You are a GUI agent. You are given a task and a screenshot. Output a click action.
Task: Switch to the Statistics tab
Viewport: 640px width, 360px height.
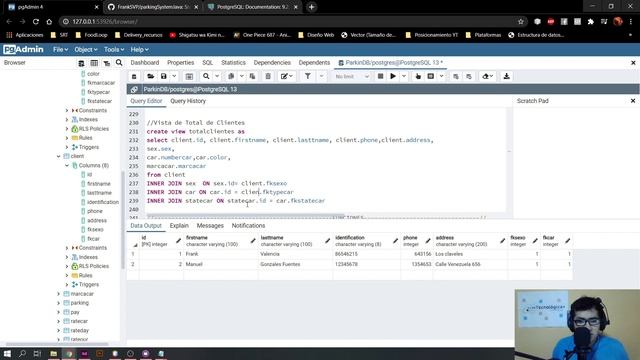click(233, 62)
